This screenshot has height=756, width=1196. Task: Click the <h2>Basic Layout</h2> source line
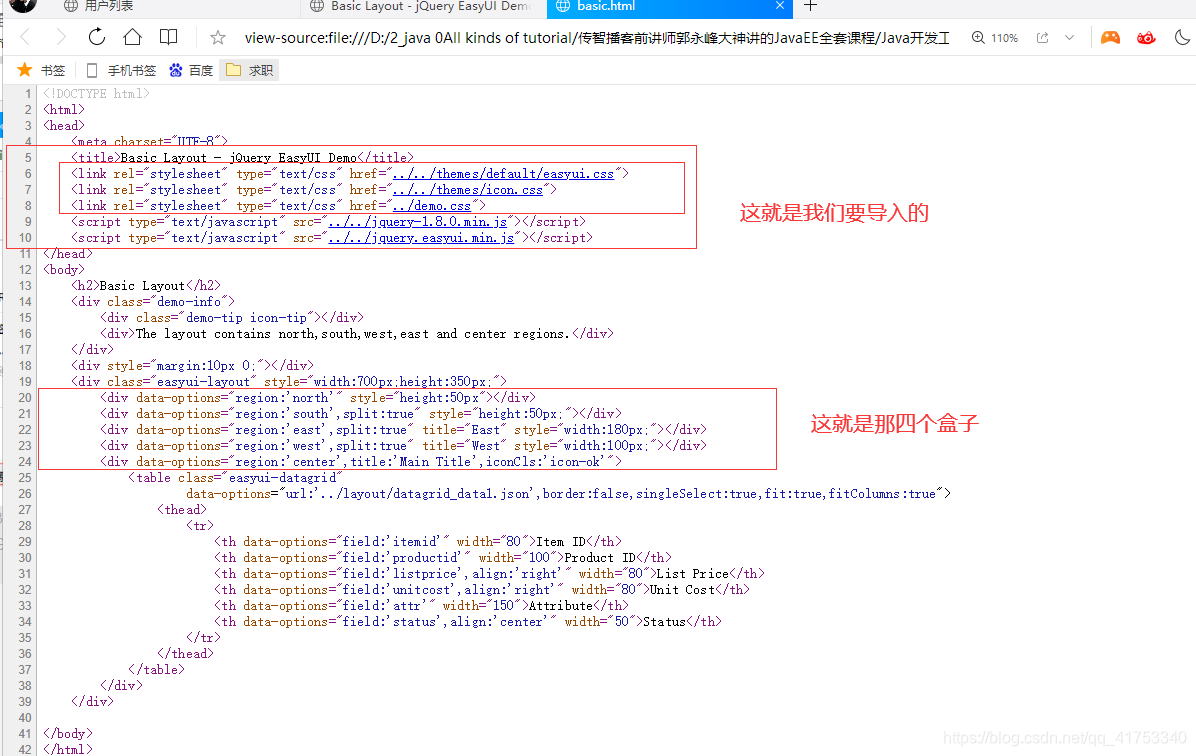(x=146, y=286)
